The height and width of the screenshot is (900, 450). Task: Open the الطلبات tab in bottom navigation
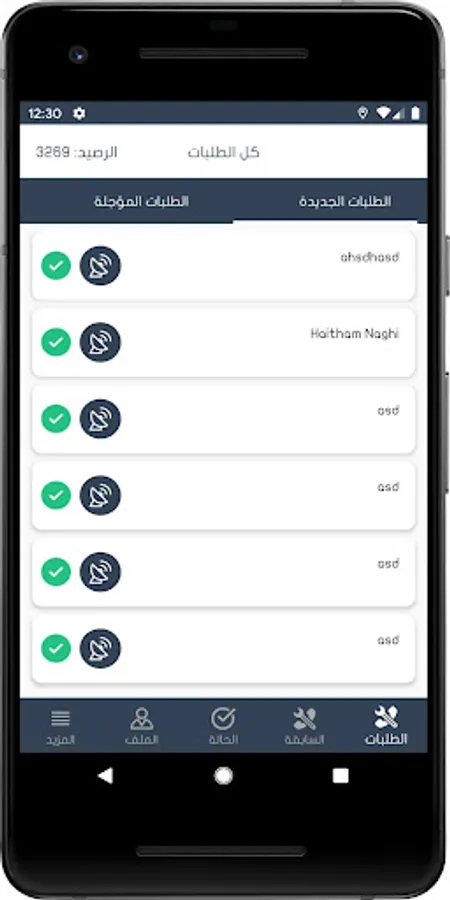(386, 726)
